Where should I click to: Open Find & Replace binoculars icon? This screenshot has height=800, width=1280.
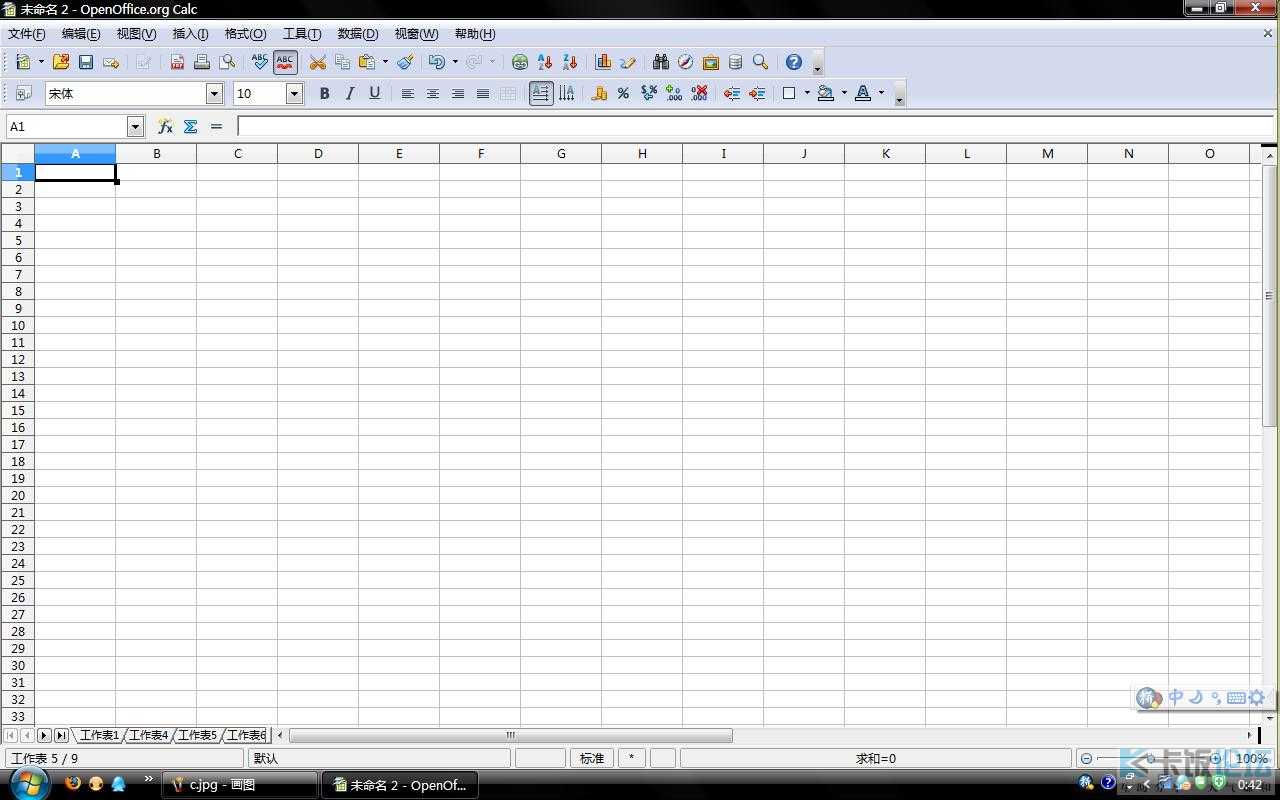(x=660, y=62)
